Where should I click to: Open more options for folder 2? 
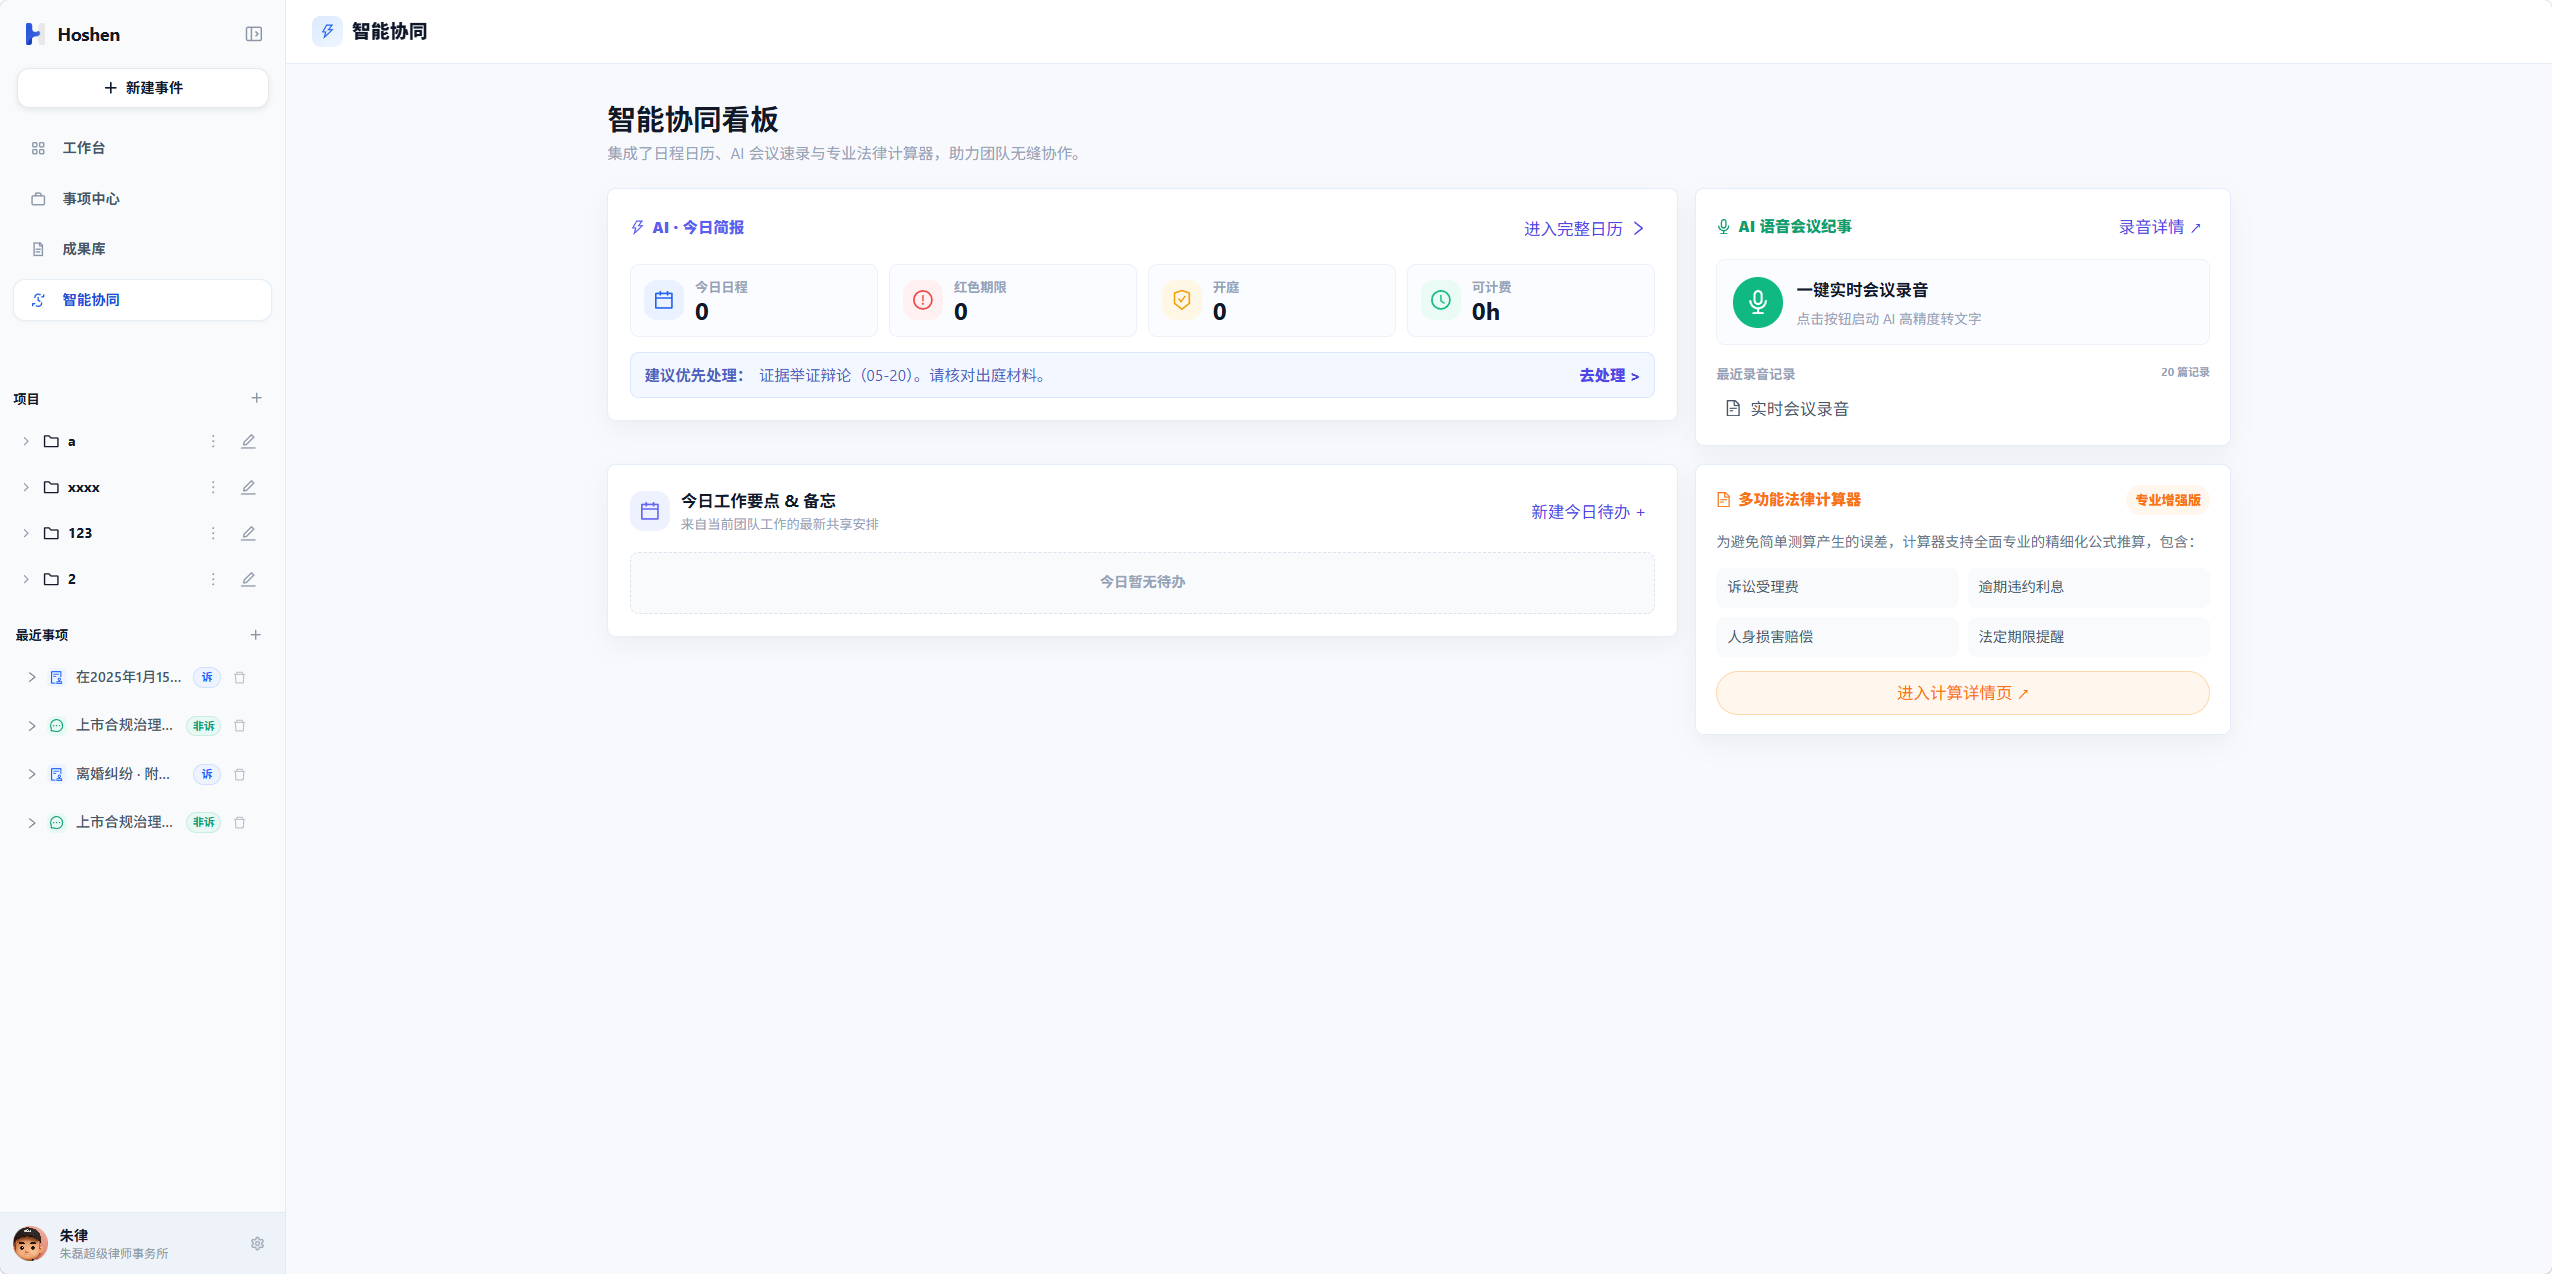[x=213, y=579]
